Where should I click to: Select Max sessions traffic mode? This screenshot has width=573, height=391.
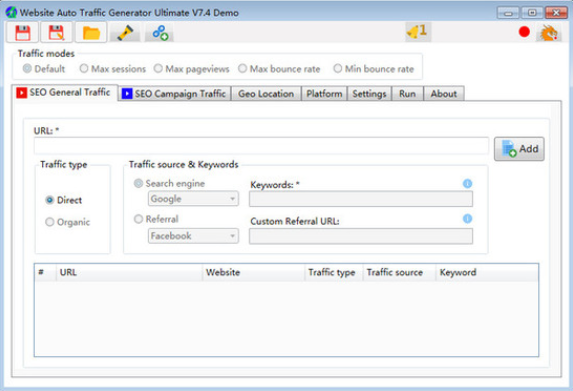click(113, 69)
